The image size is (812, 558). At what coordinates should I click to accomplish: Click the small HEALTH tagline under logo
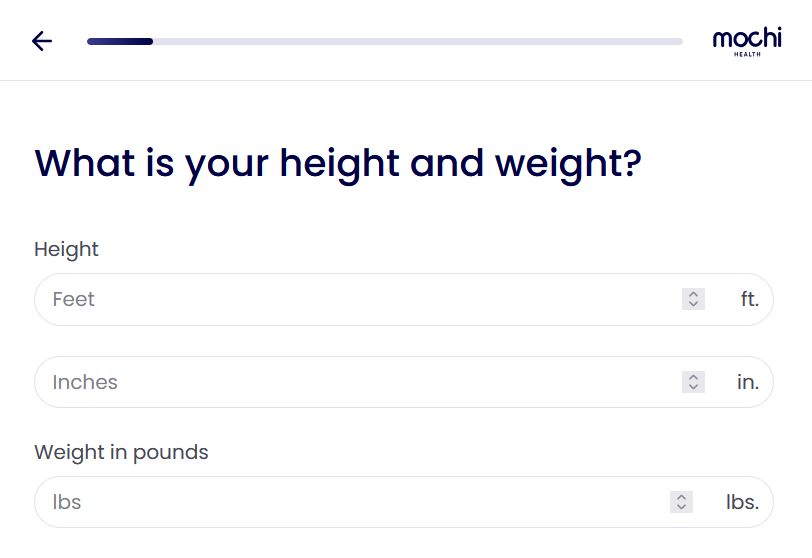pos(747,54)
